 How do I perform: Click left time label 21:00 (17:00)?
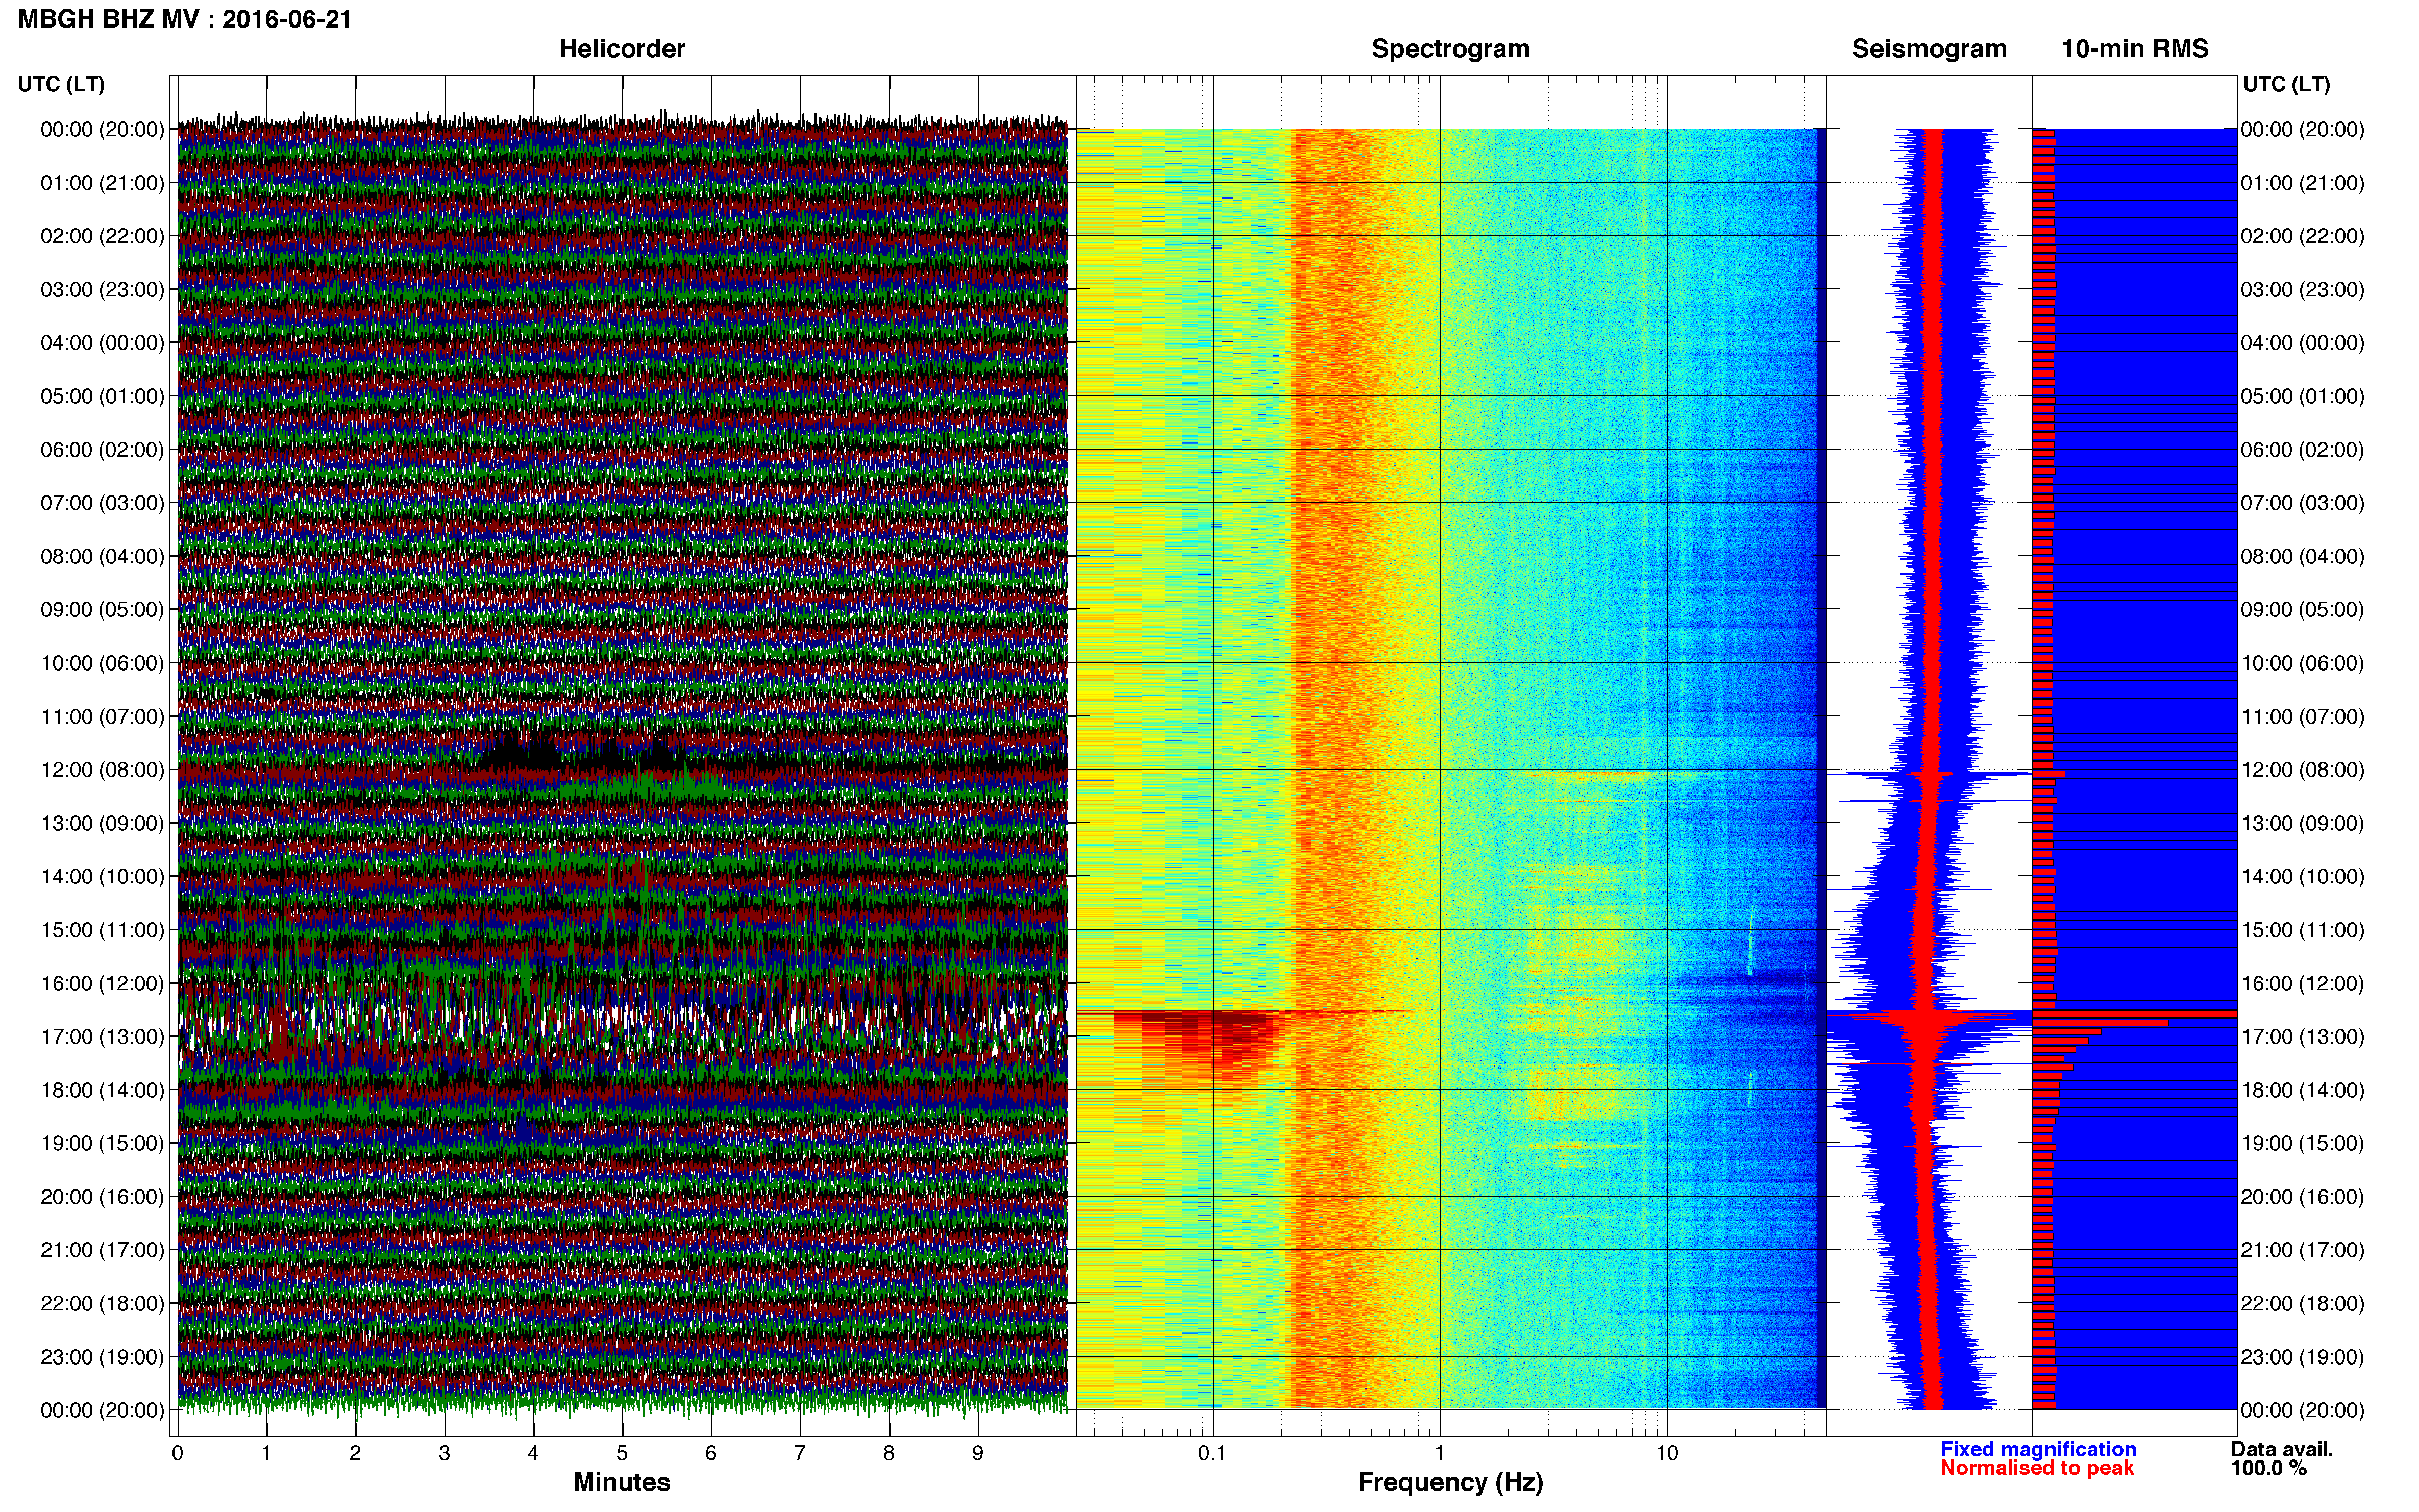tap(102, 1250)
